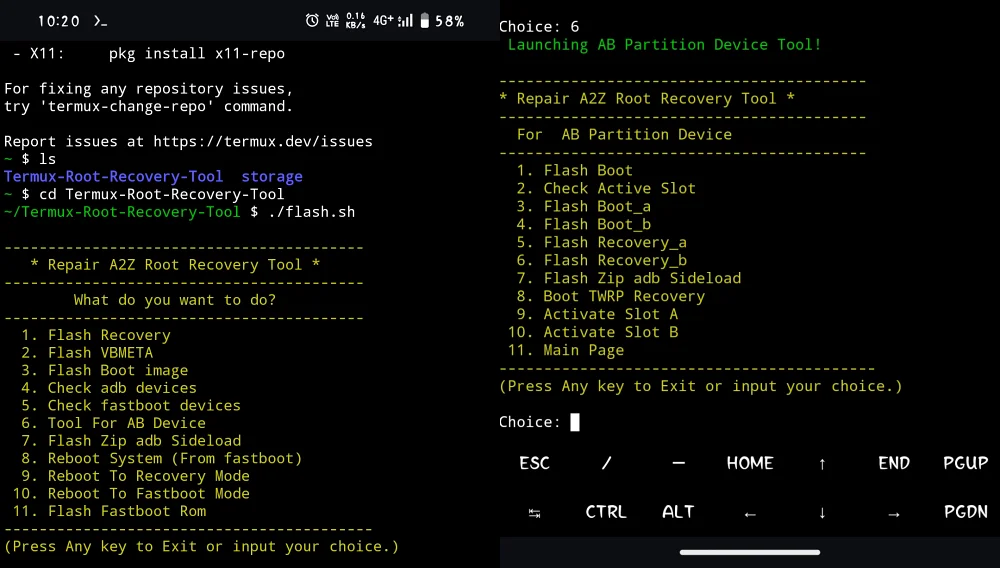Tap the down arrow key
1000x568 pixels.
[x=822, y=512]
